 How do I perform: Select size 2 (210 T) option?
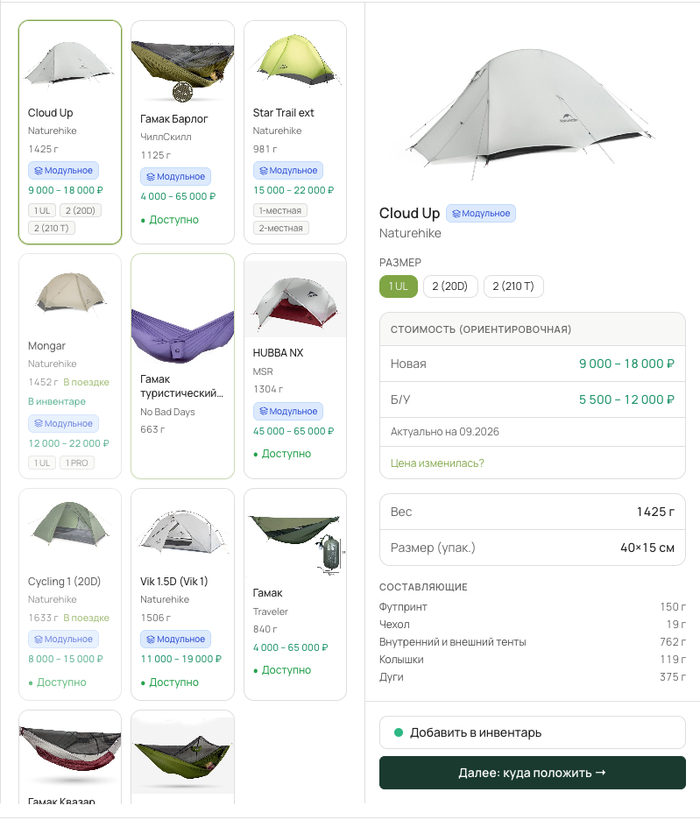tap(513, 286)
